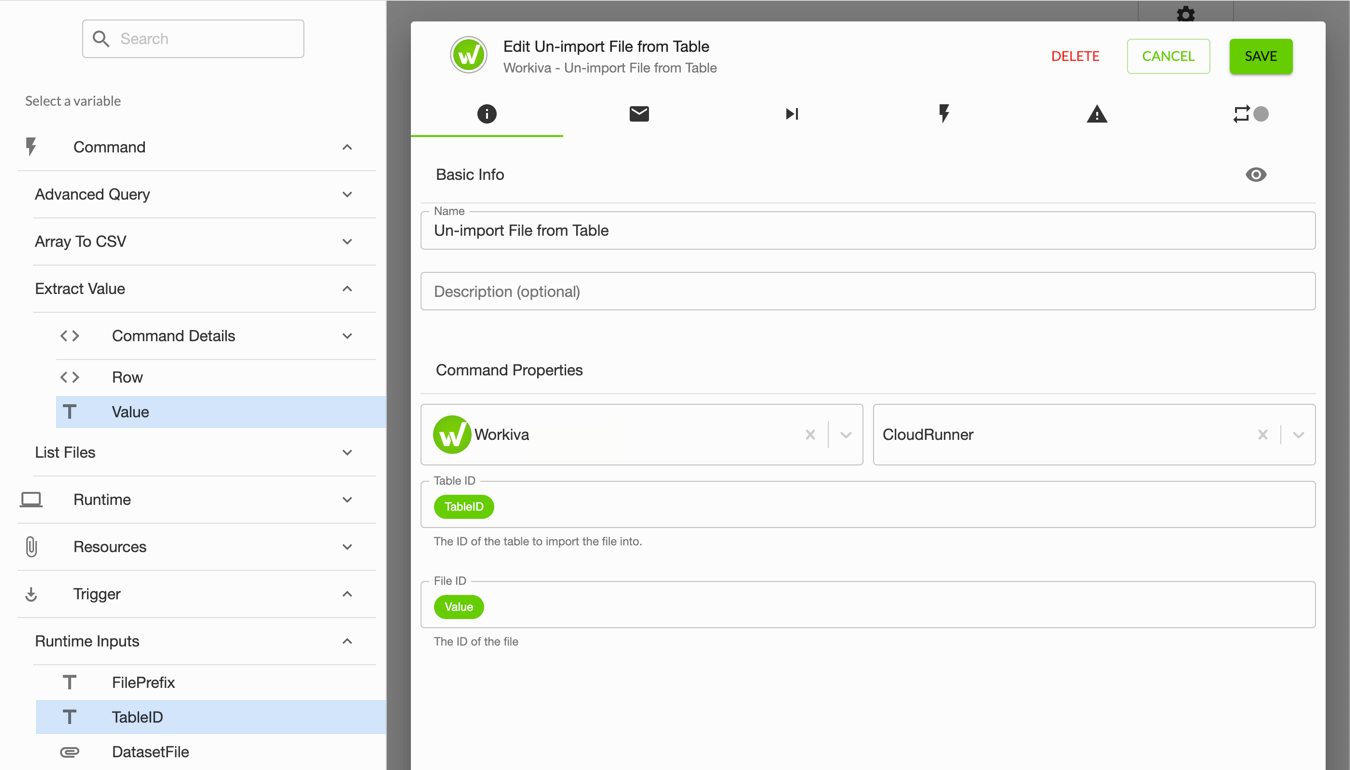Switch to the loop iteration tab

click(1241, 114)
